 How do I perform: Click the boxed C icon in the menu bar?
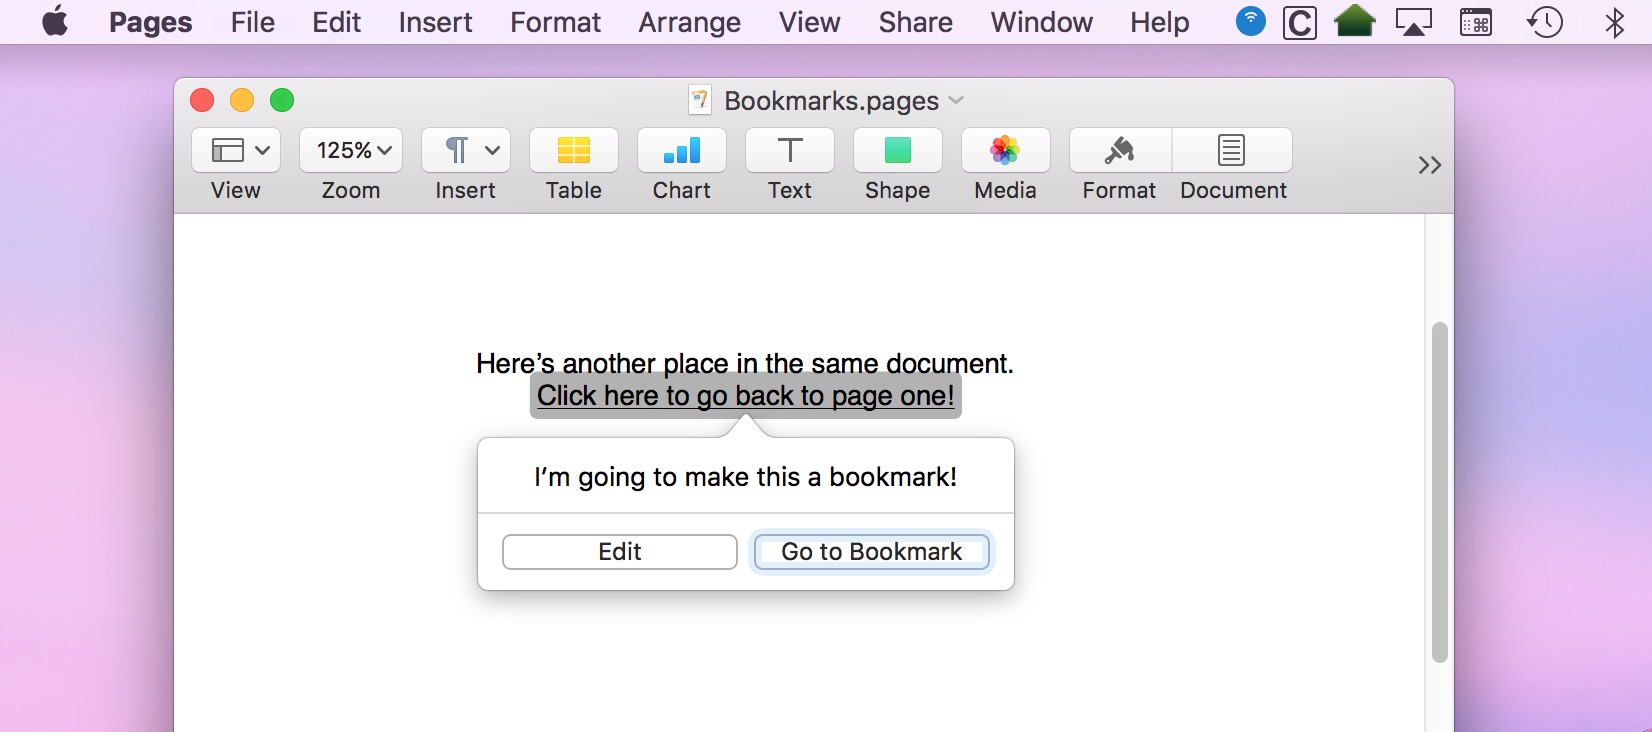1300,22
